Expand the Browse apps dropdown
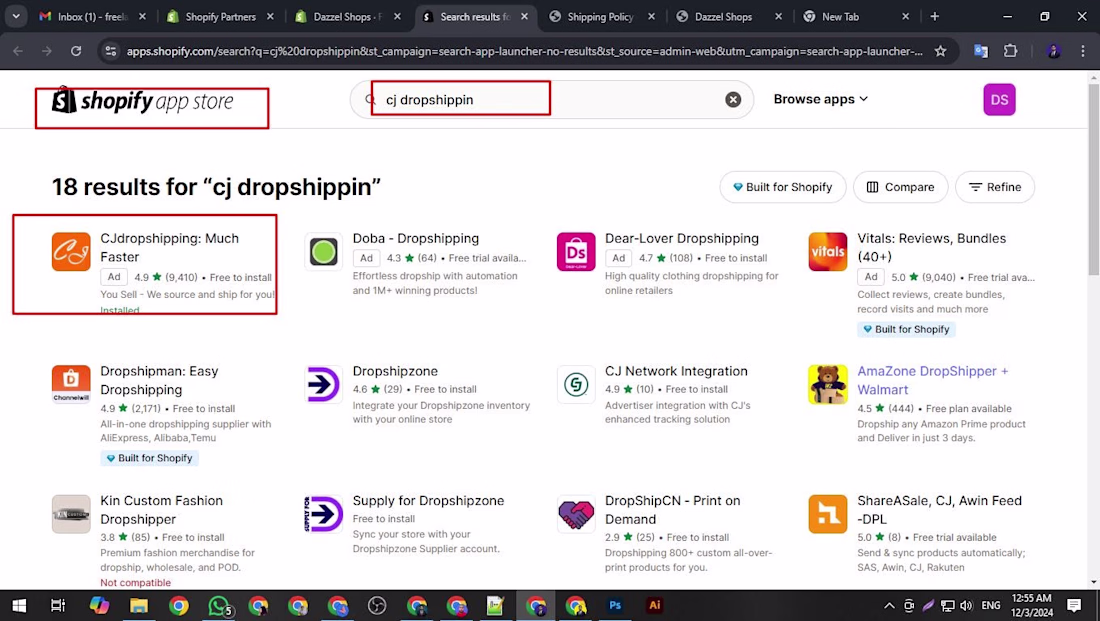The height and width of the screenshot is (621, 1100). pyautogui.click(x=821, y=100)
